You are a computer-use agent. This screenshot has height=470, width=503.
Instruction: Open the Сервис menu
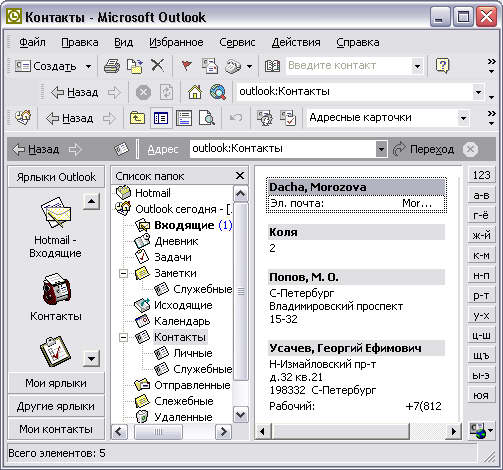pyautogui.click(x=237, y=43)
